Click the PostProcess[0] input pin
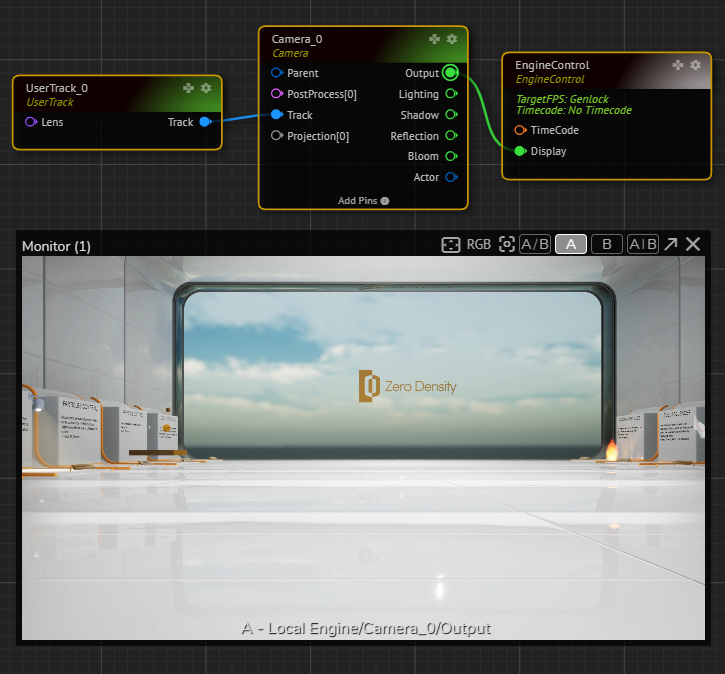 [x=277, y=94]
